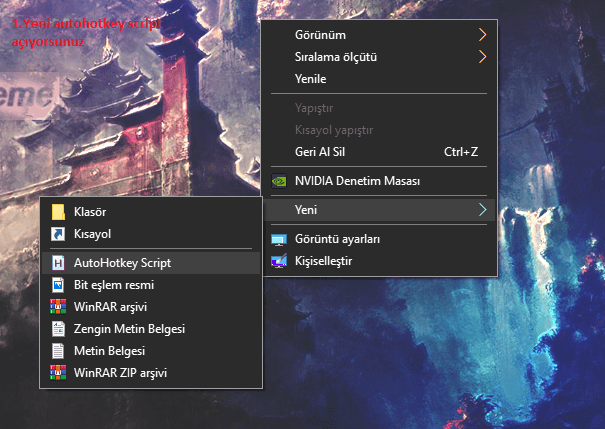
Task: Open Görüntü ayarları
Action: (x=379, y=239)
